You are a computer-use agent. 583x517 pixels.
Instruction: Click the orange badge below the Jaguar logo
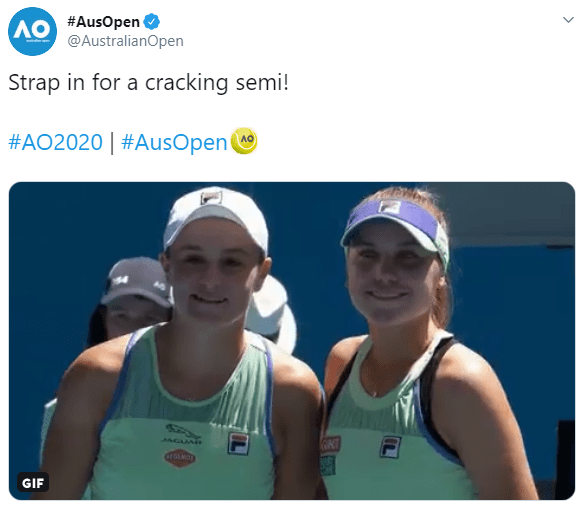[x=180, y=458]
